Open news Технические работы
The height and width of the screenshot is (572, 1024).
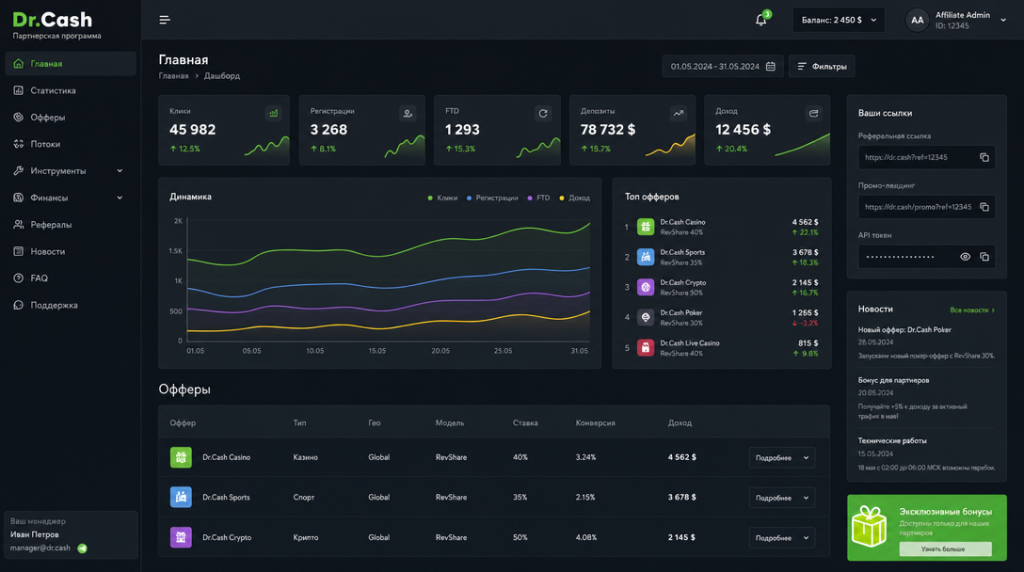[x=892, y=441]
